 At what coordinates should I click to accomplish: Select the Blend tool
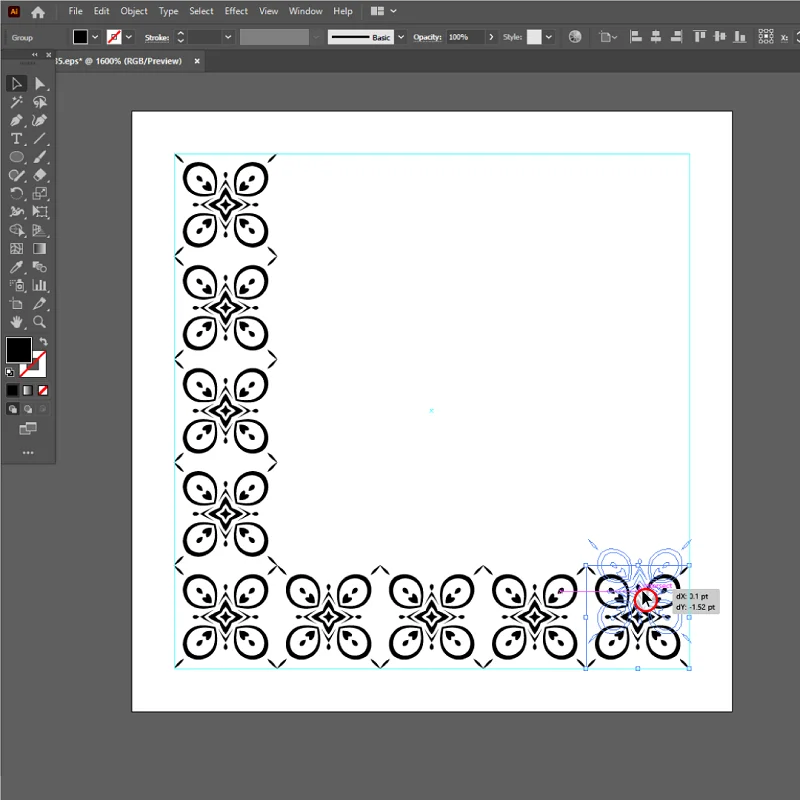[x=40, y=267]
